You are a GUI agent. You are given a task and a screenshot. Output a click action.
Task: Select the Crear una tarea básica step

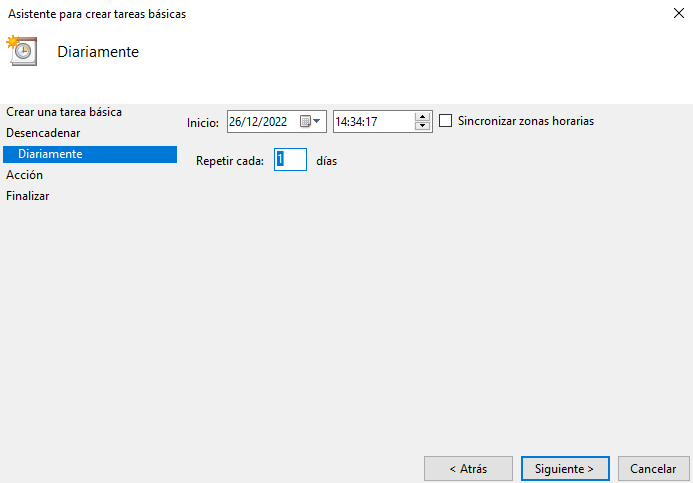coord(64,112)
